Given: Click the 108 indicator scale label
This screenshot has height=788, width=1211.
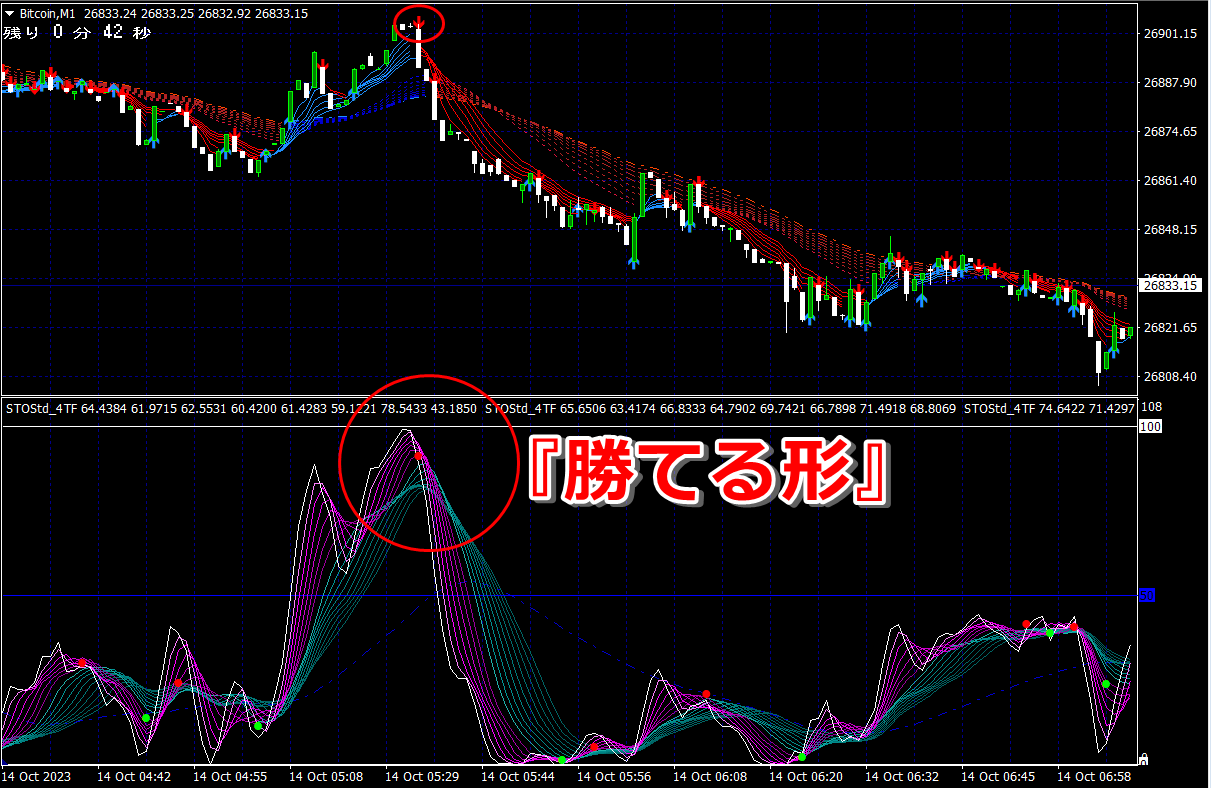Looking at the screenshot, I should [1152, 408].
